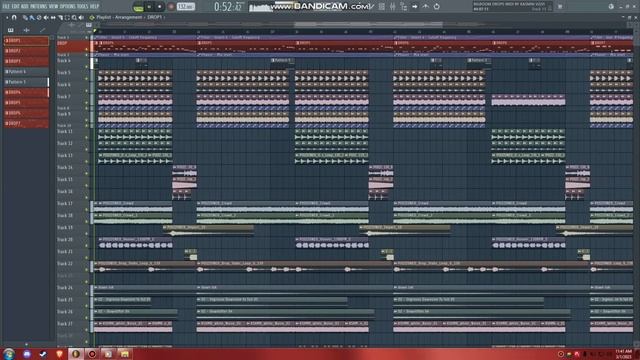Toggle pattern/song mode switch
This screenshot has height=360, width=640.
(138, 7)
